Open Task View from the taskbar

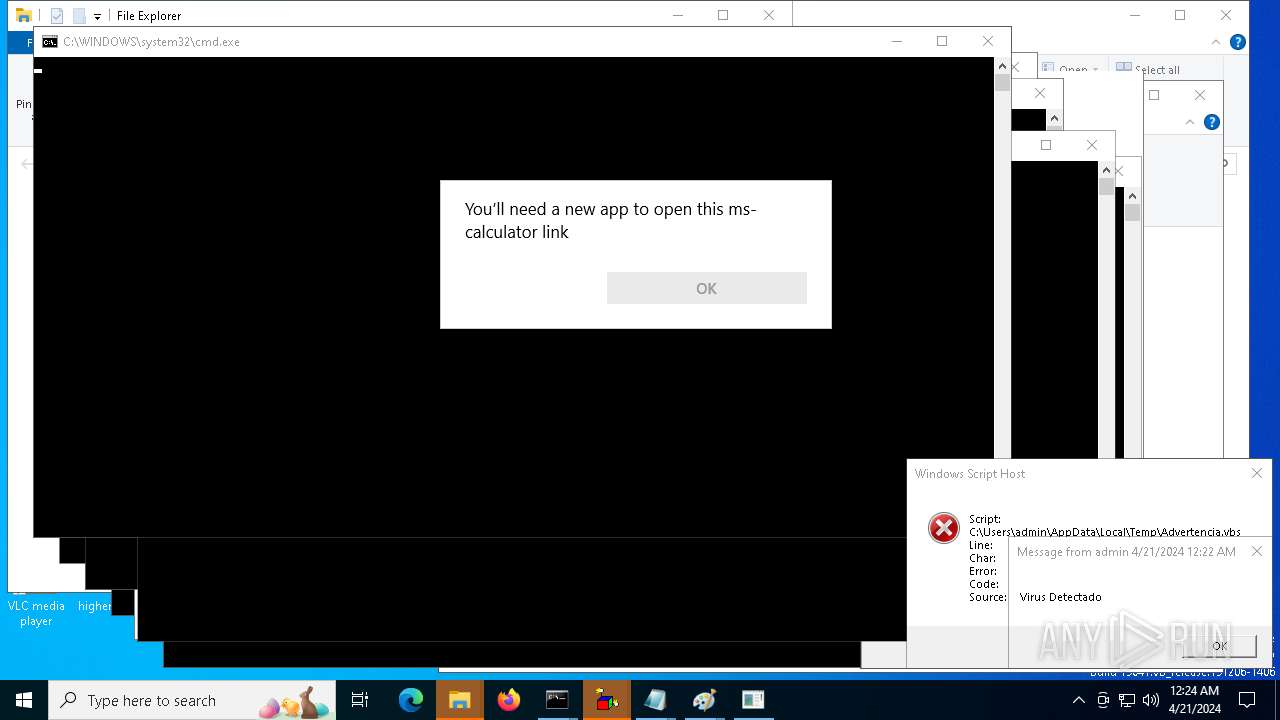(360, 700)
